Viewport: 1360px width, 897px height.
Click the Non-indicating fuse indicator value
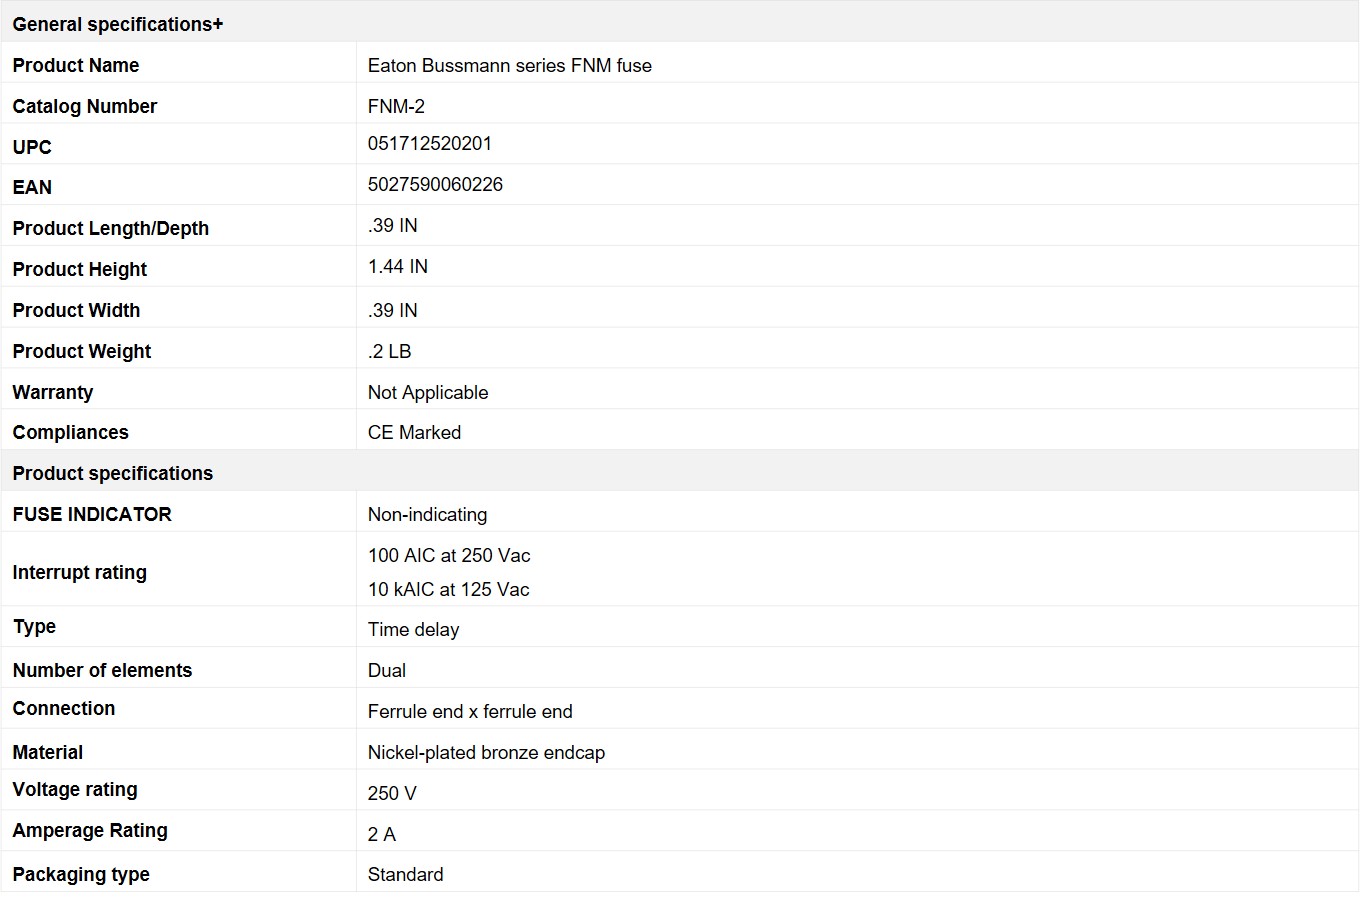click(x=427, y=515)
